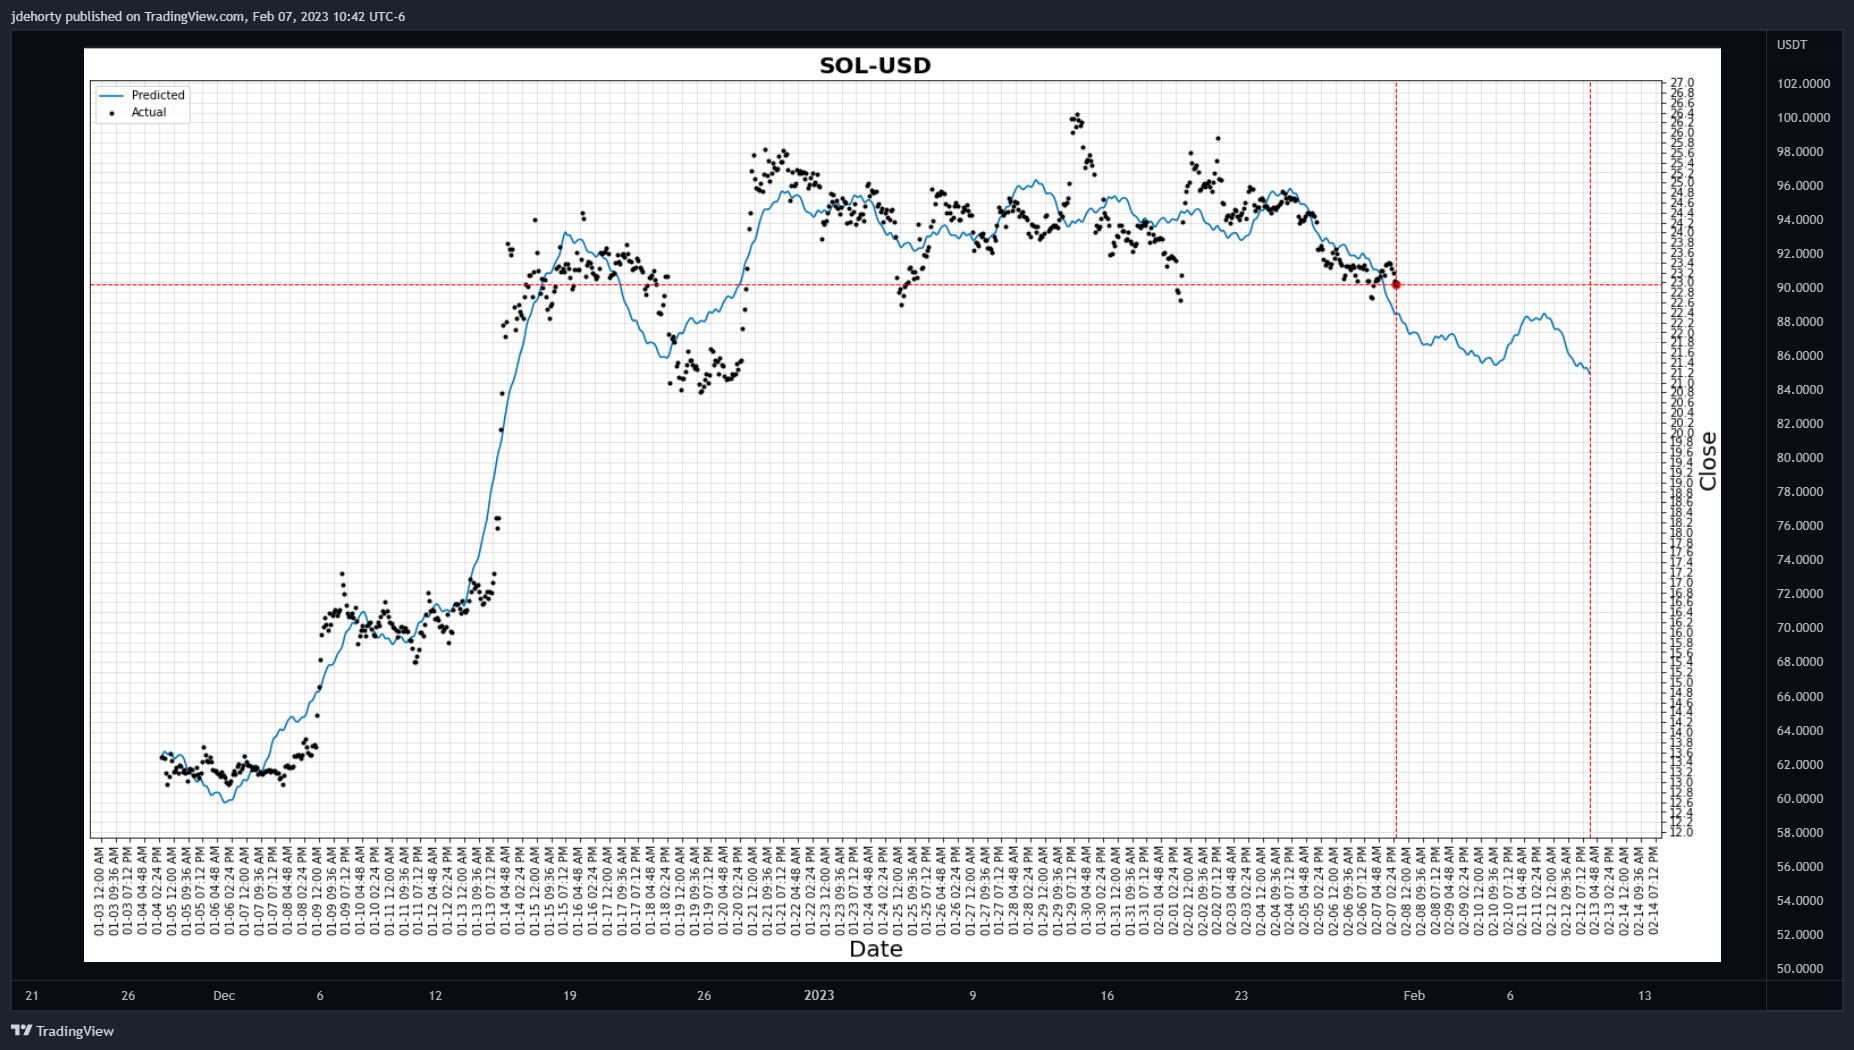Click the '19' time axis label
Screen dimensions: 1854x1050
pos(570,995)
